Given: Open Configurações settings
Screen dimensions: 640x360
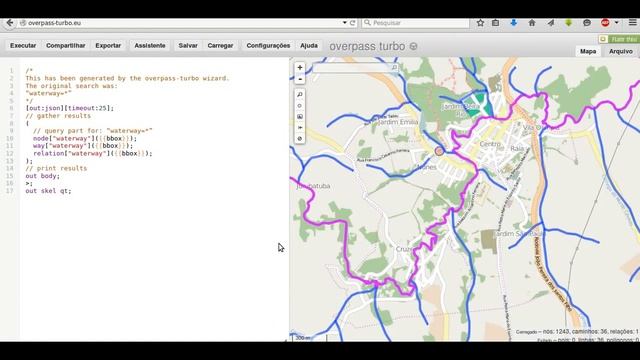Looking at the screenshot, I should (268, 46).
